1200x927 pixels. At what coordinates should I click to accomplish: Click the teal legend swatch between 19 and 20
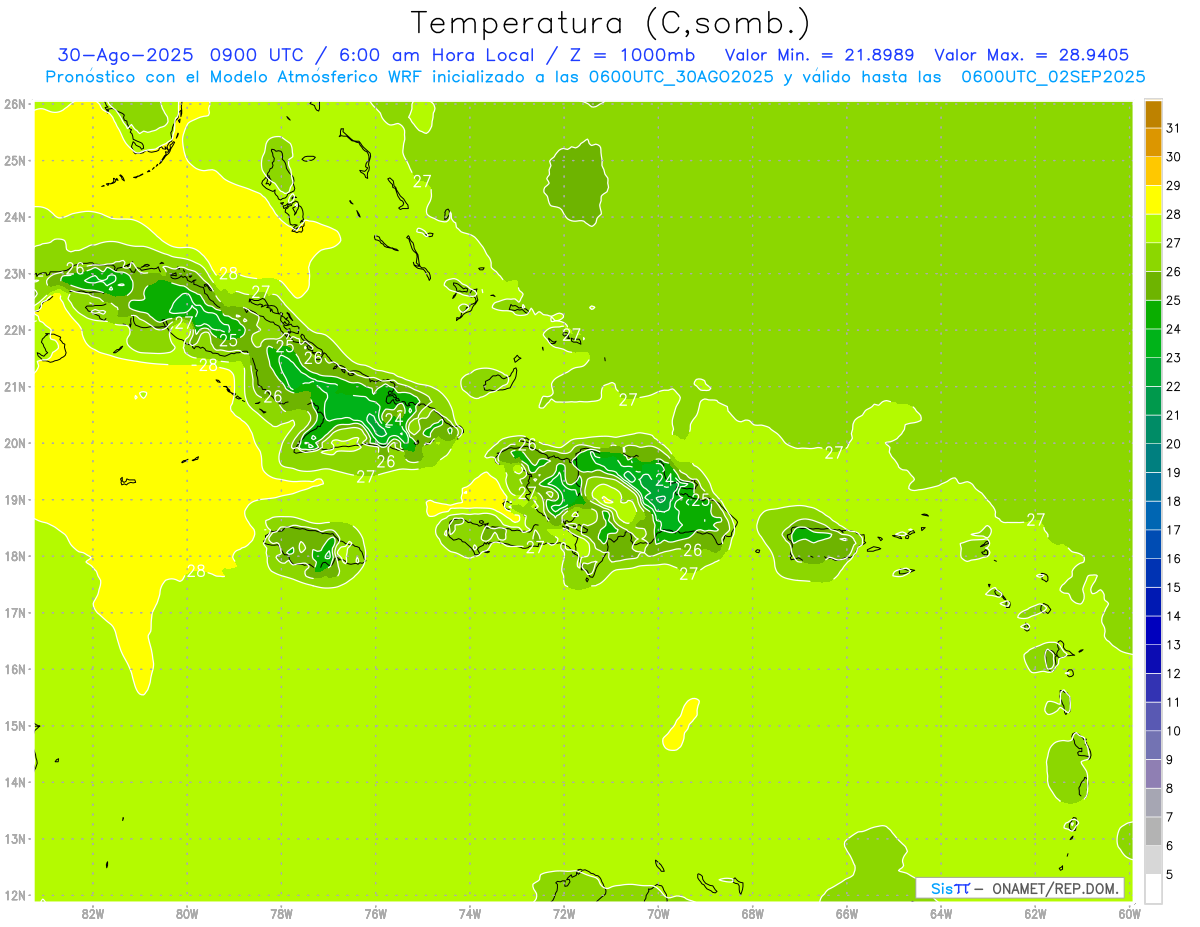point(1153,459)
